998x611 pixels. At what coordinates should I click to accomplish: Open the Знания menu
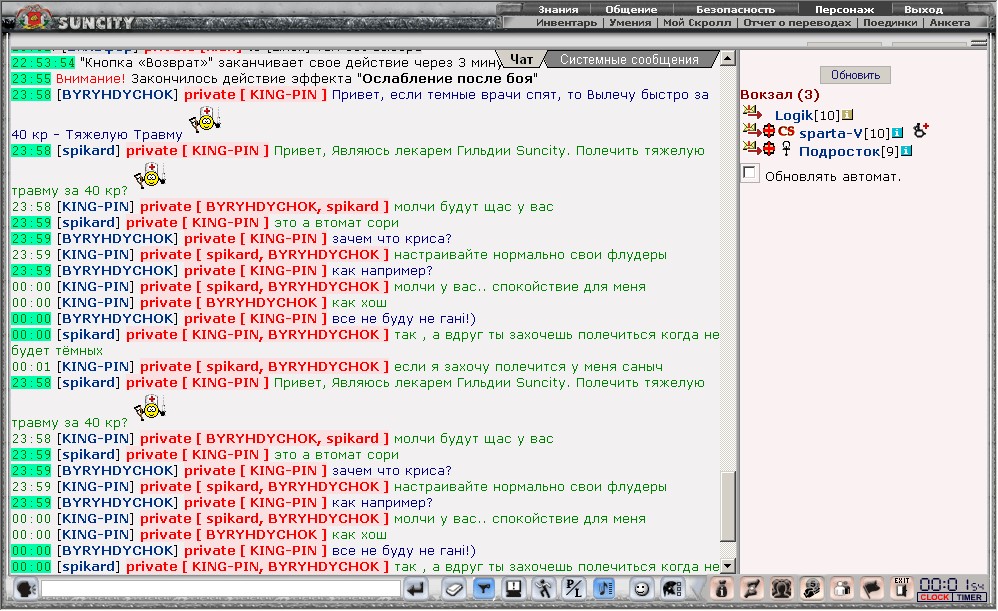pos(558,10)
